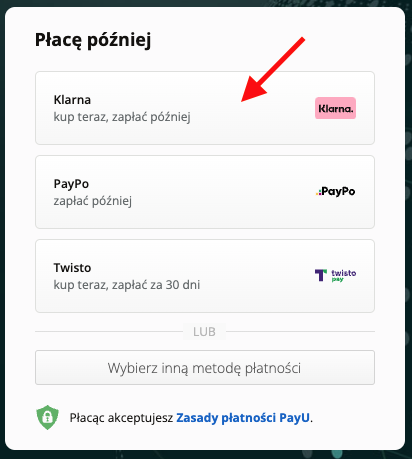Select the PayPo payment option

tap(205, 192)
